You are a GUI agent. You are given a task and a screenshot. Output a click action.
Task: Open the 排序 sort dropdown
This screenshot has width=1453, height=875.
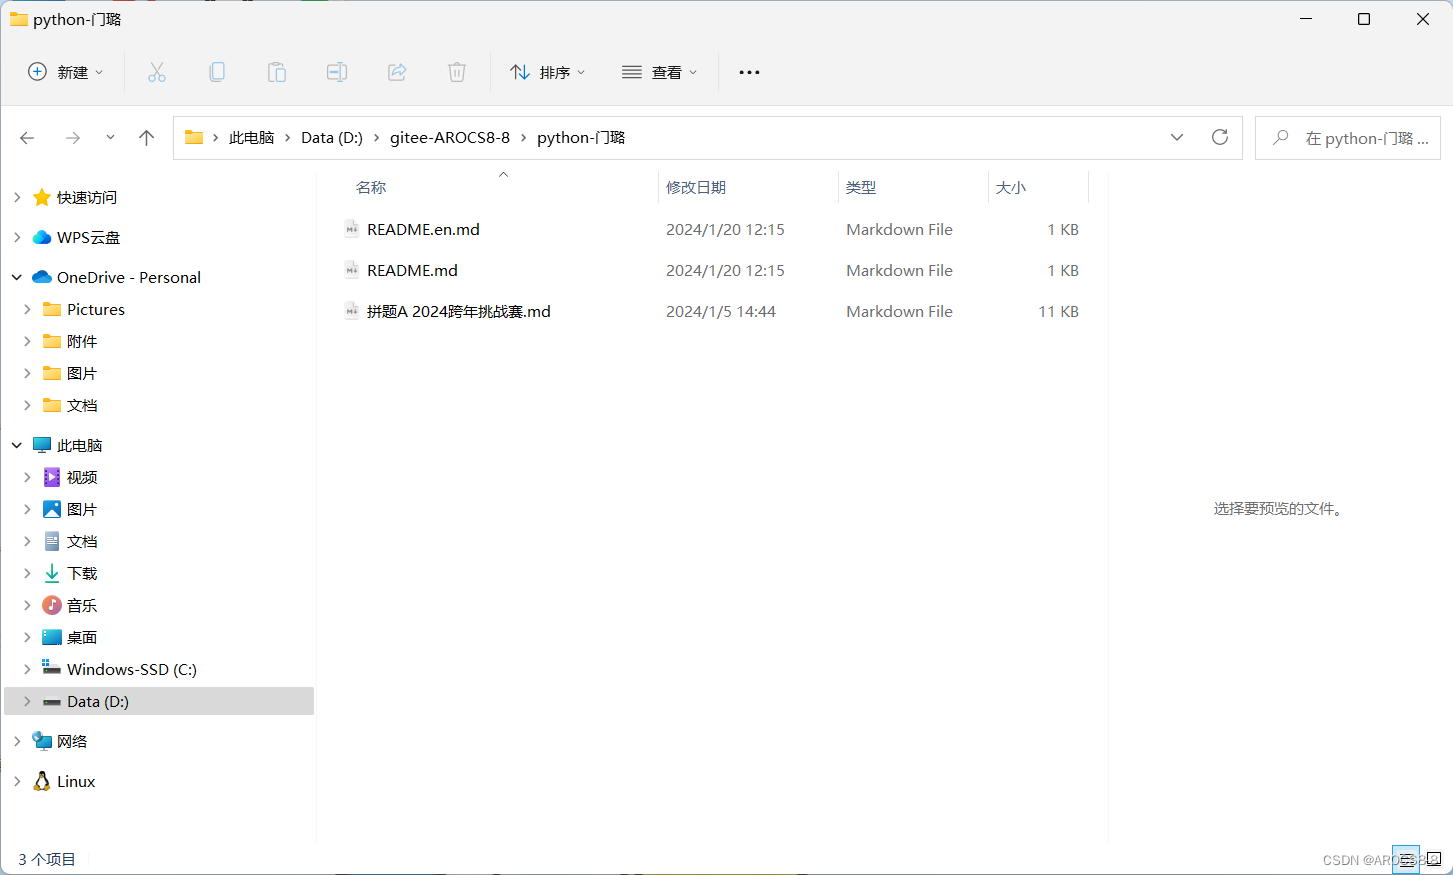[x=548, y=71]
